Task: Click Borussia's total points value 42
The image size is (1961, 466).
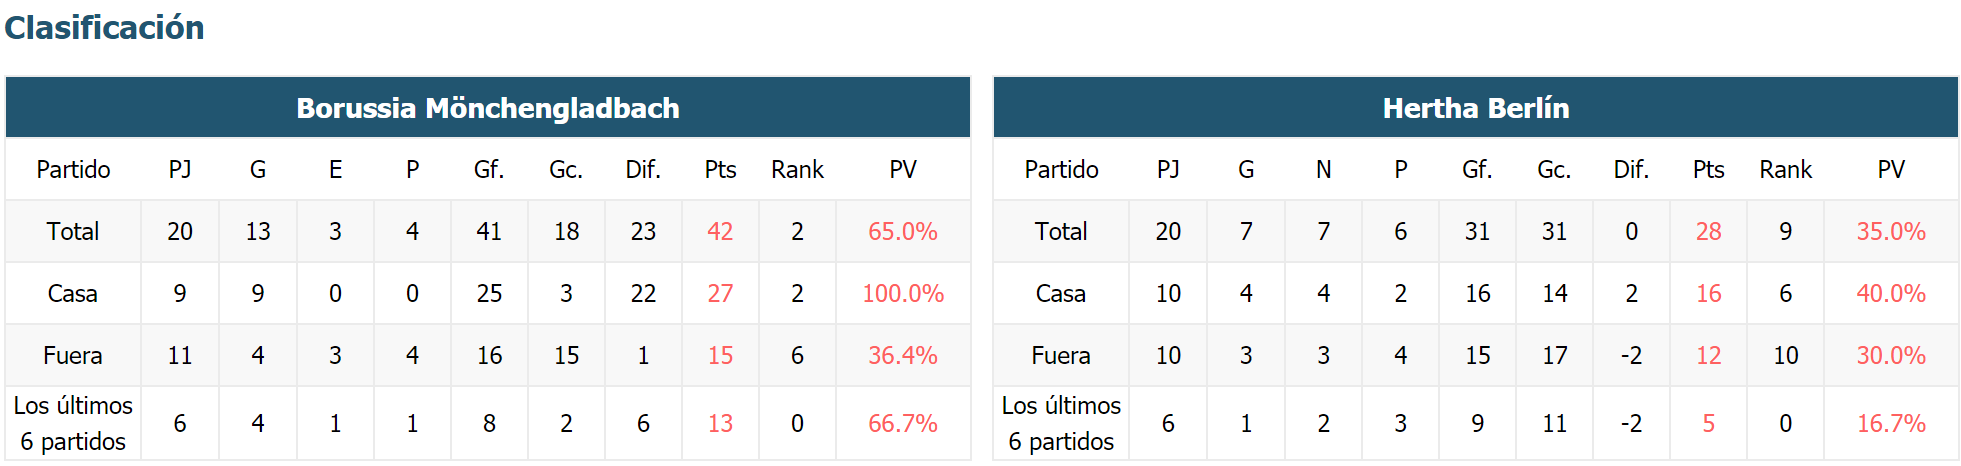Action: (720, 231)
